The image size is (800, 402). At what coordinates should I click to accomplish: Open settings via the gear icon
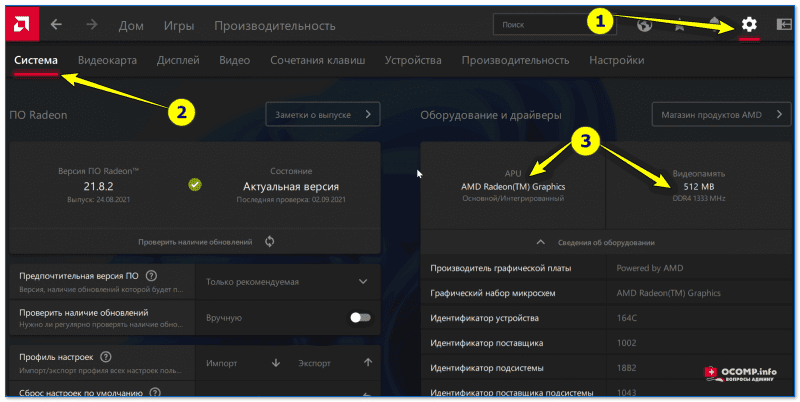[749, 24]
